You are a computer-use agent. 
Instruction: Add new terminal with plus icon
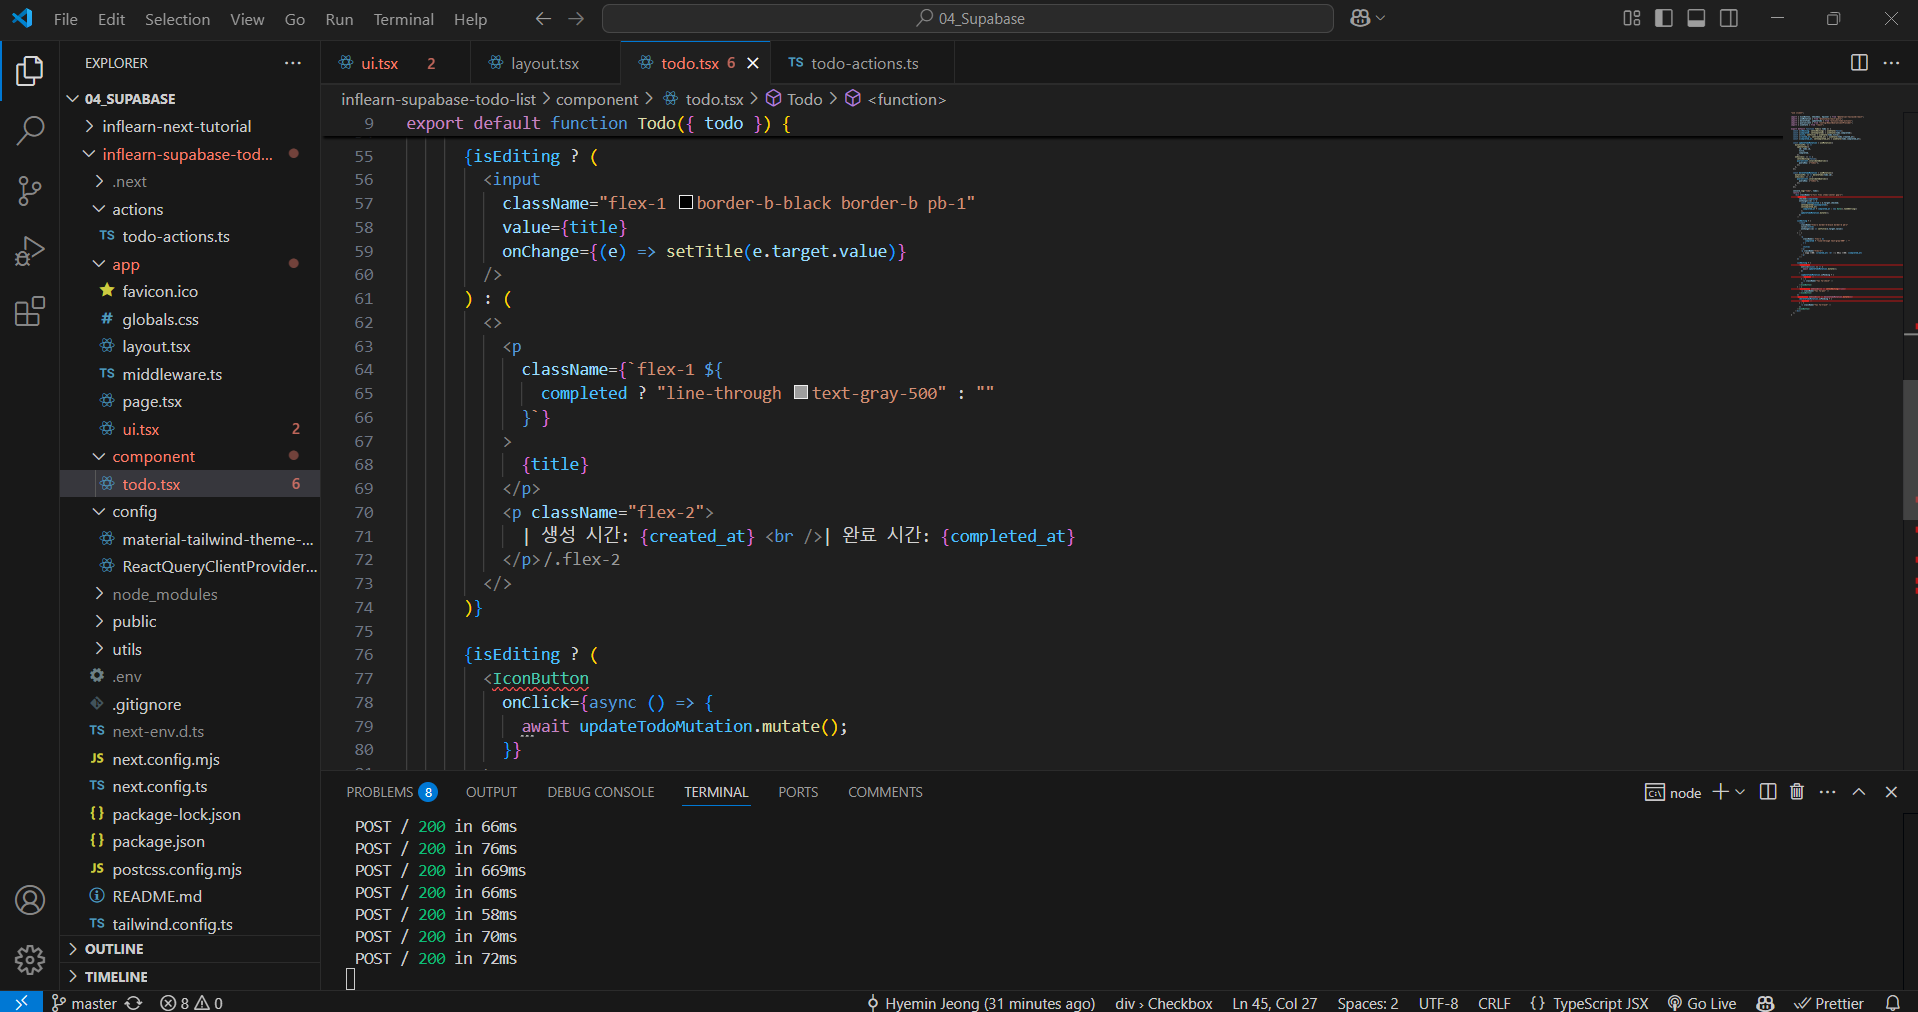coord(1720,791)
